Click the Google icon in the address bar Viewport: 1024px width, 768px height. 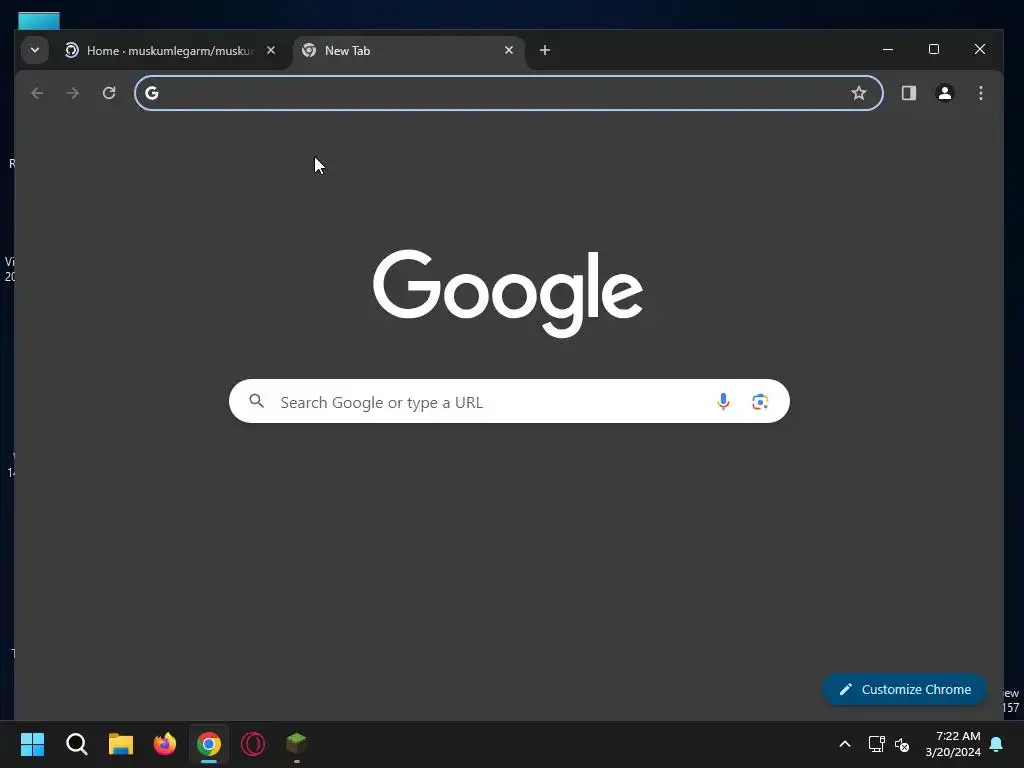(152, 93)
